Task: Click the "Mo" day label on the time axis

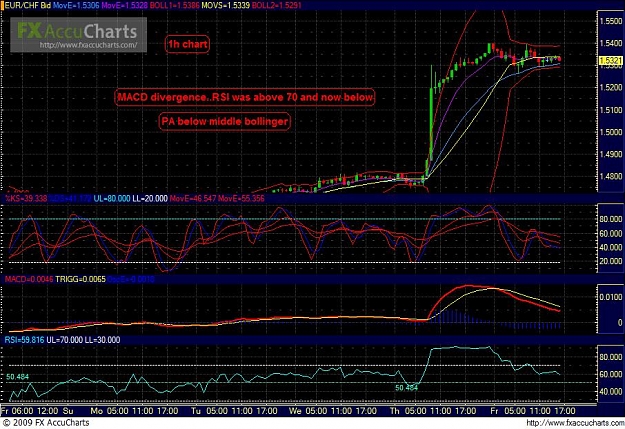Action: pyautogui.click(x=96, y=411)
